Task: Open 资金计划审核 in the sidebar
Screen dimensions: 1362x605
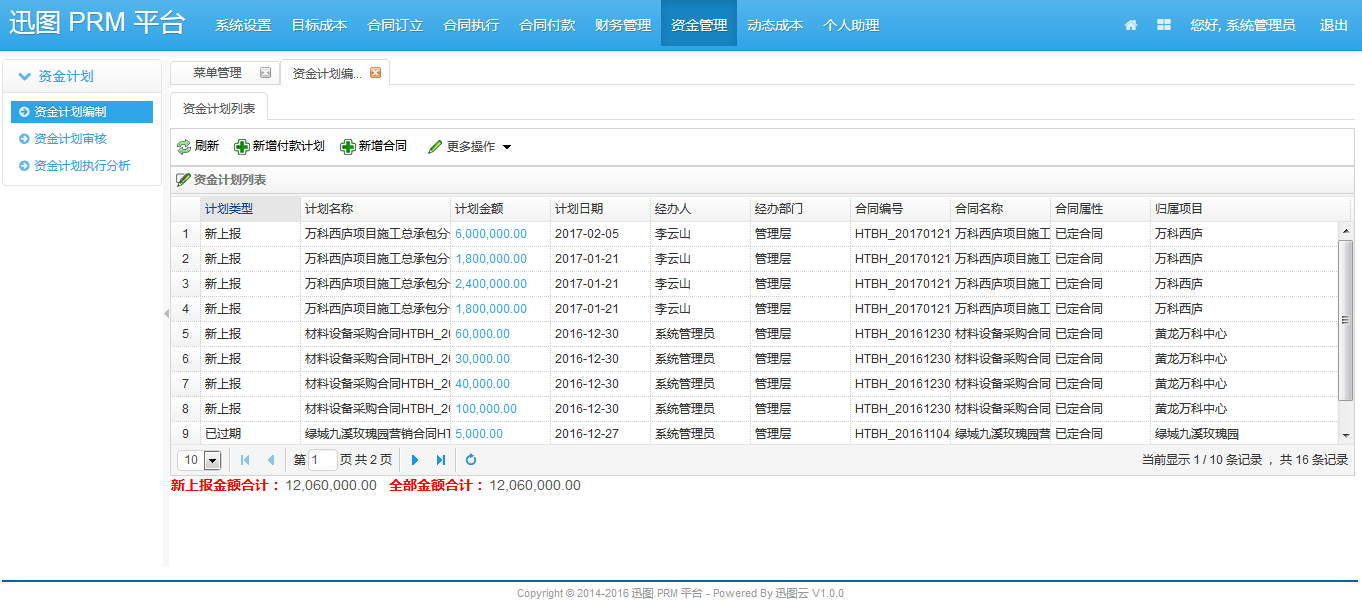Action: click(70, 139)
